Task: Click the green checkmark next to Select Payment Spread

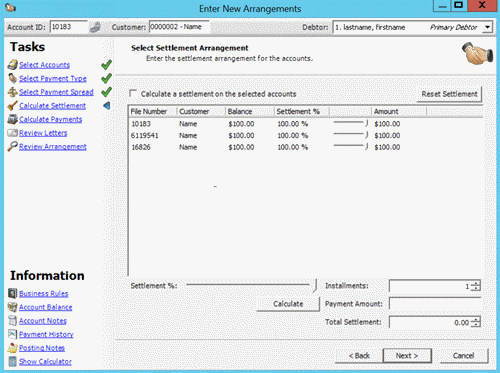Action: (106, 92)
